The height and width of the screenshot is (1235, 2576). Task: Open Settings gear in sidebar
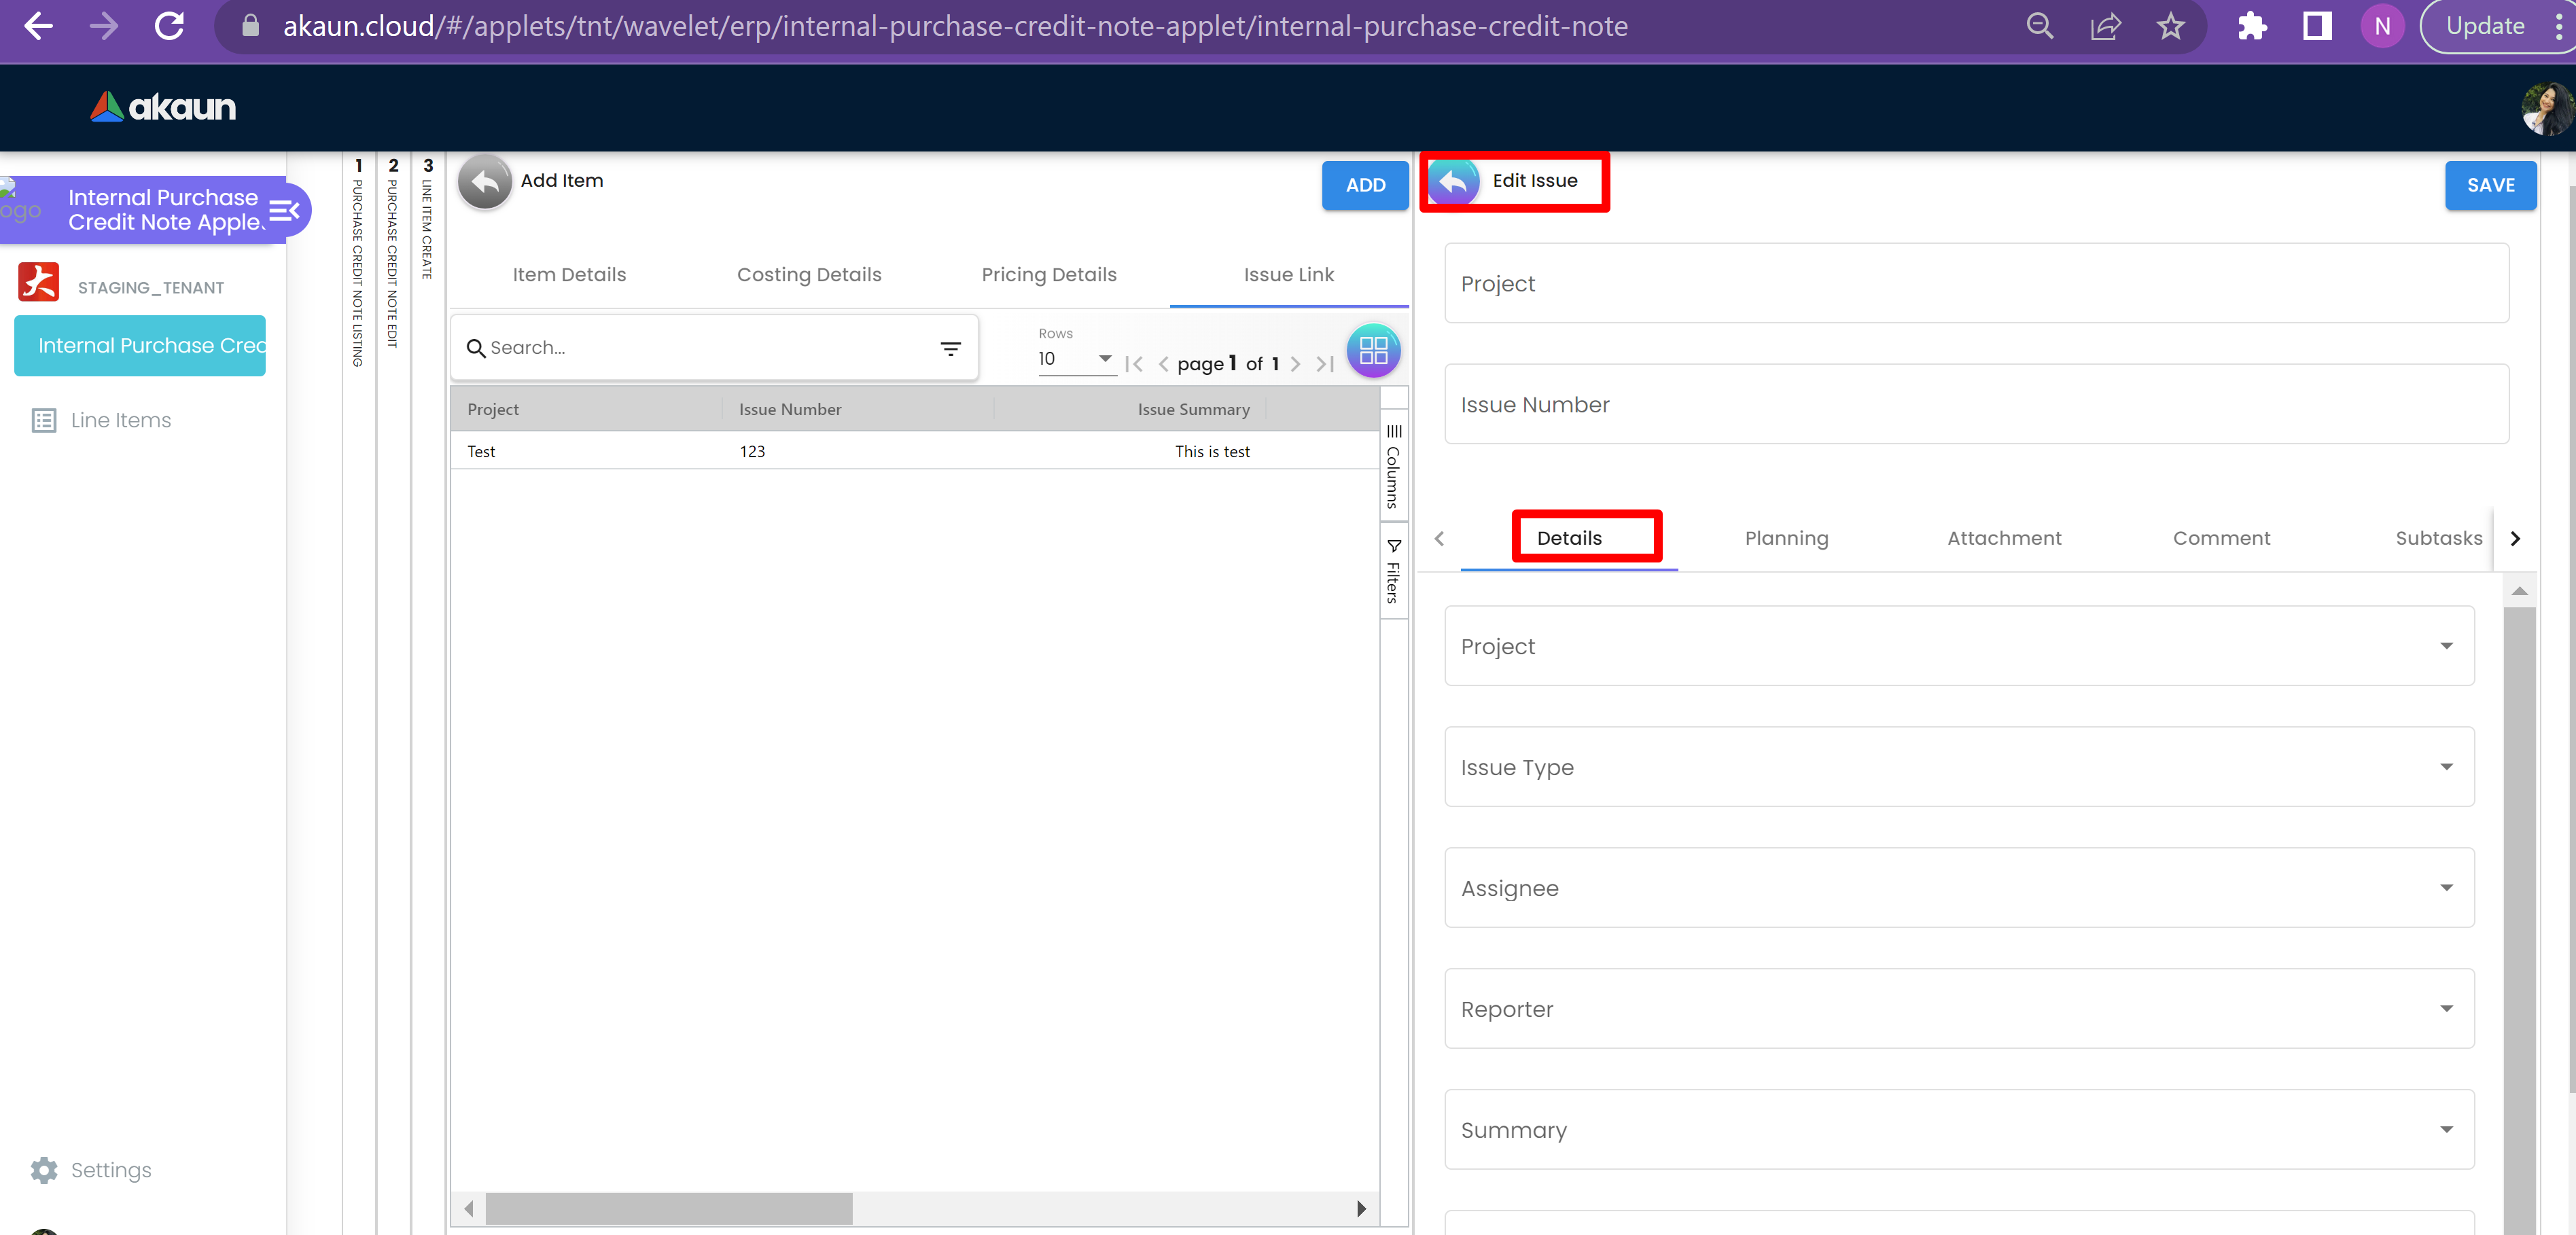[x=44, y=1169]
